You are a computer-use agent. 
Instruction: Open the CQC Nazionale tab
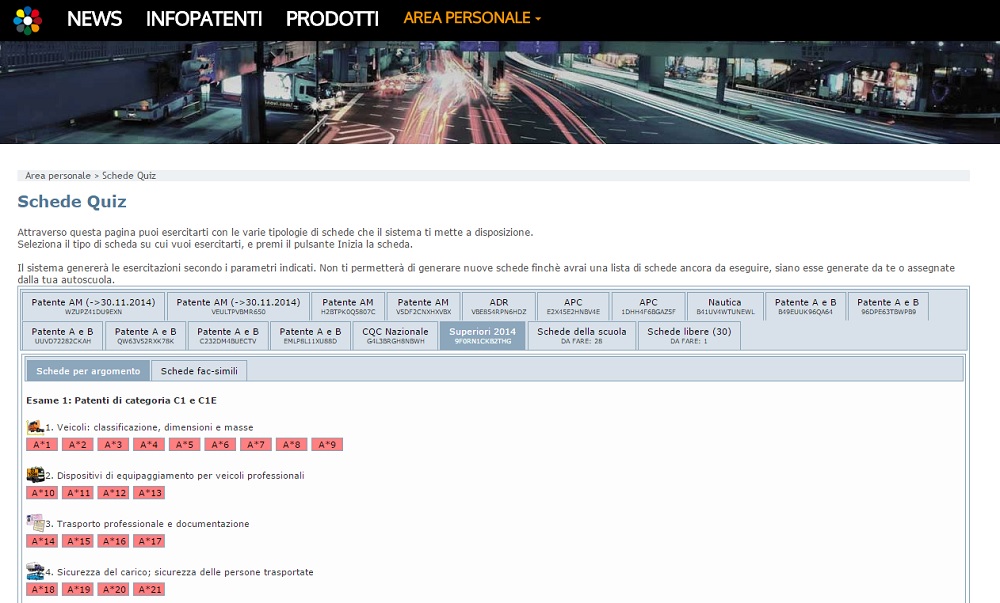395,335
